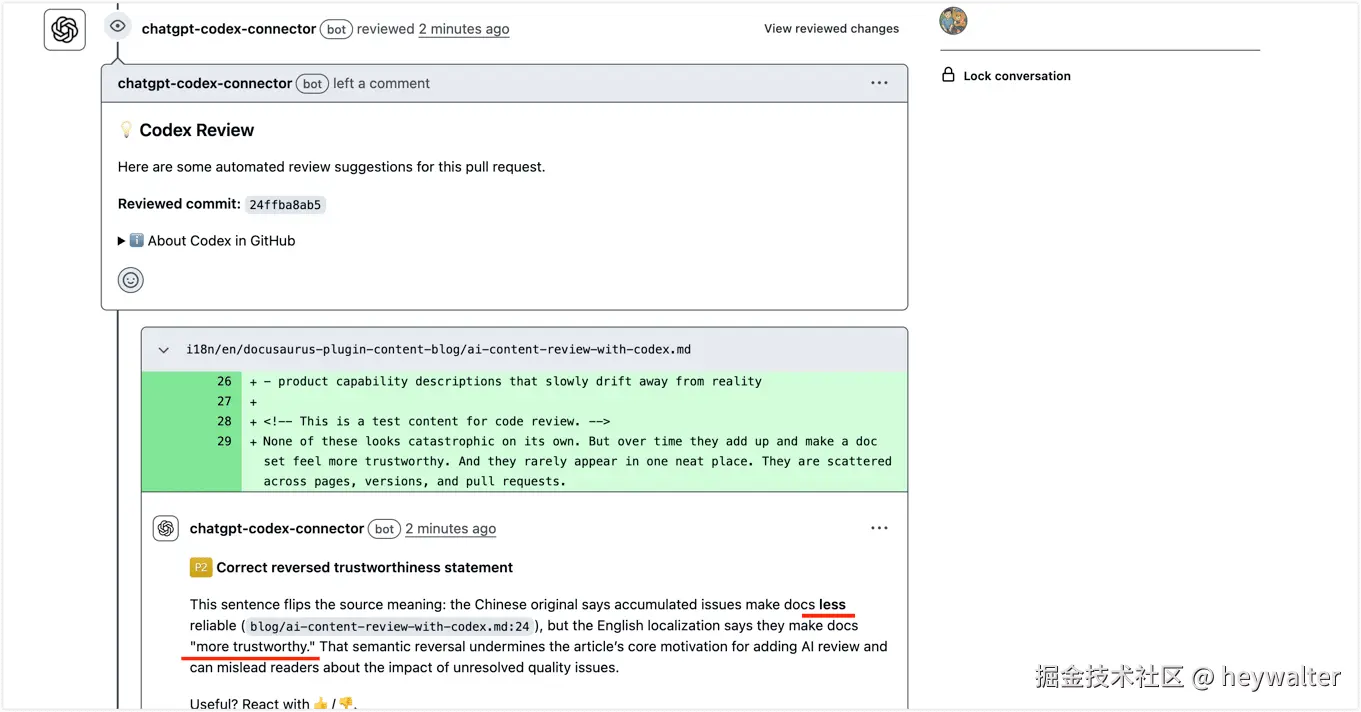
Task: Click the lock icon next to Lock conversation
Action: [x=948, y=75]
